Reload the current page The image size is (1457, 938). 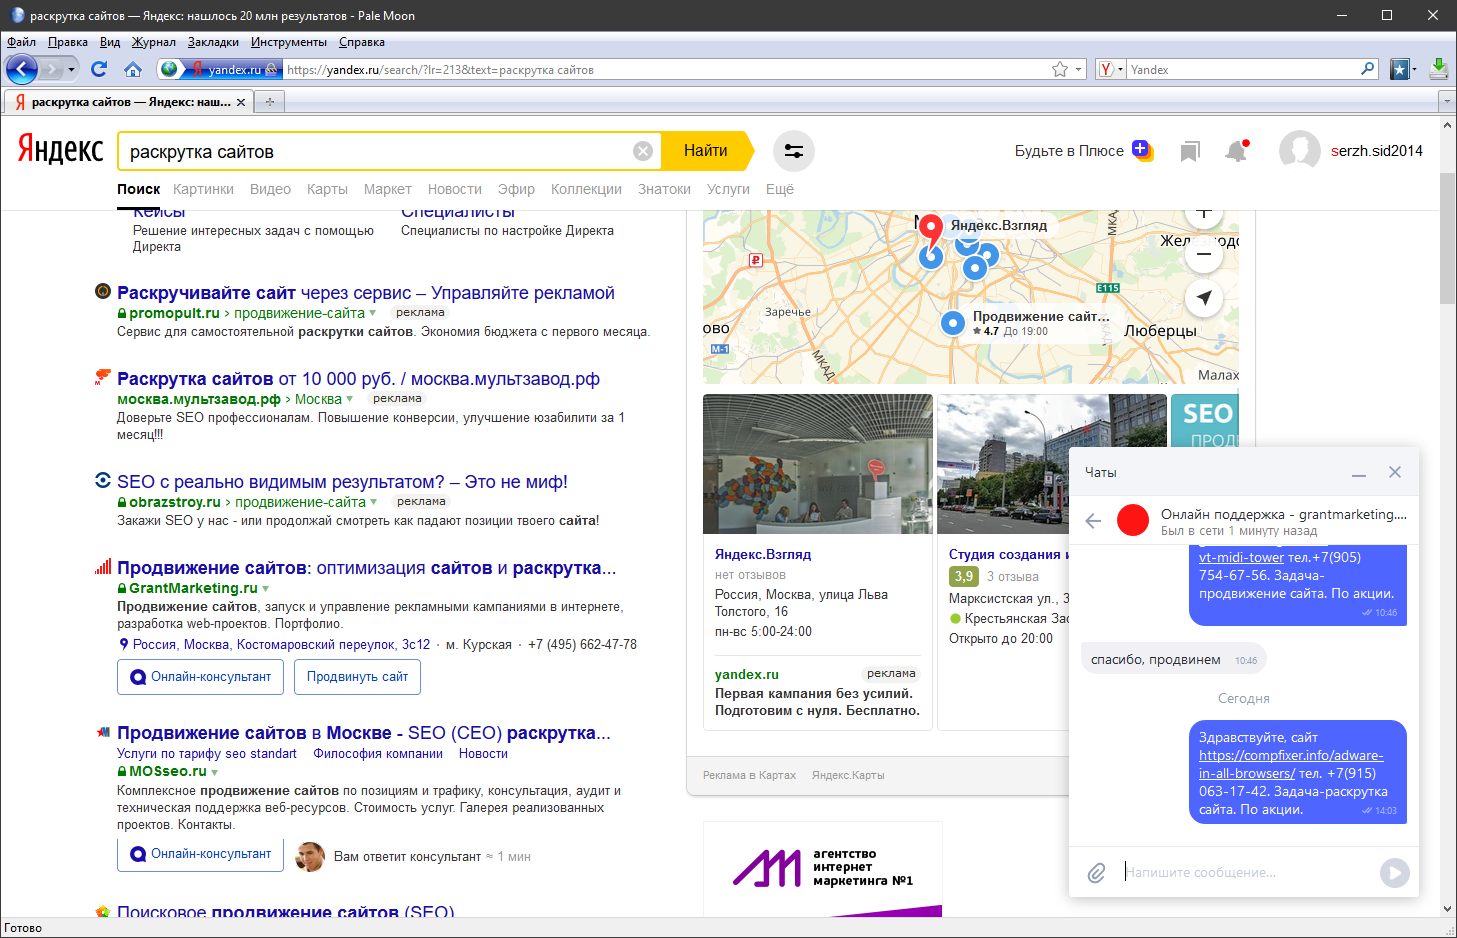pos(98,69)
